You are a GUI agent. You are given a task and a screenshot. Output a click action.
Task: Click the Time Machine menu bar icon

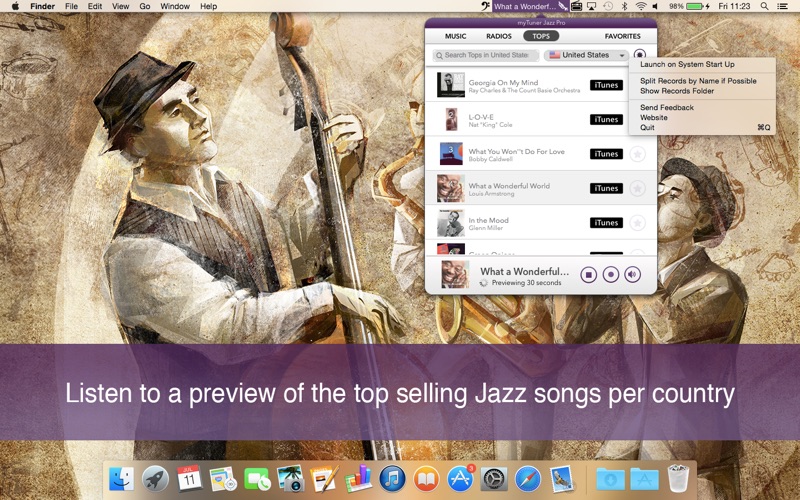point(608,6)
